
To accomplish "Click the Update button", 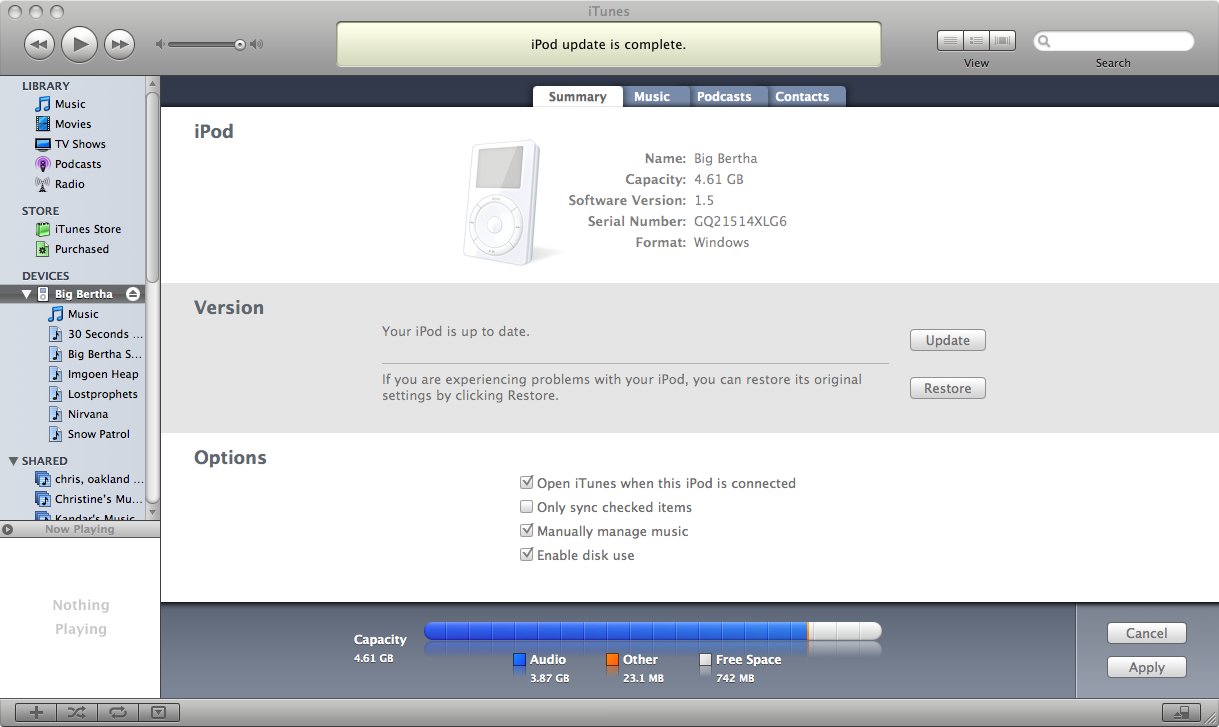I will click(948, 340).
